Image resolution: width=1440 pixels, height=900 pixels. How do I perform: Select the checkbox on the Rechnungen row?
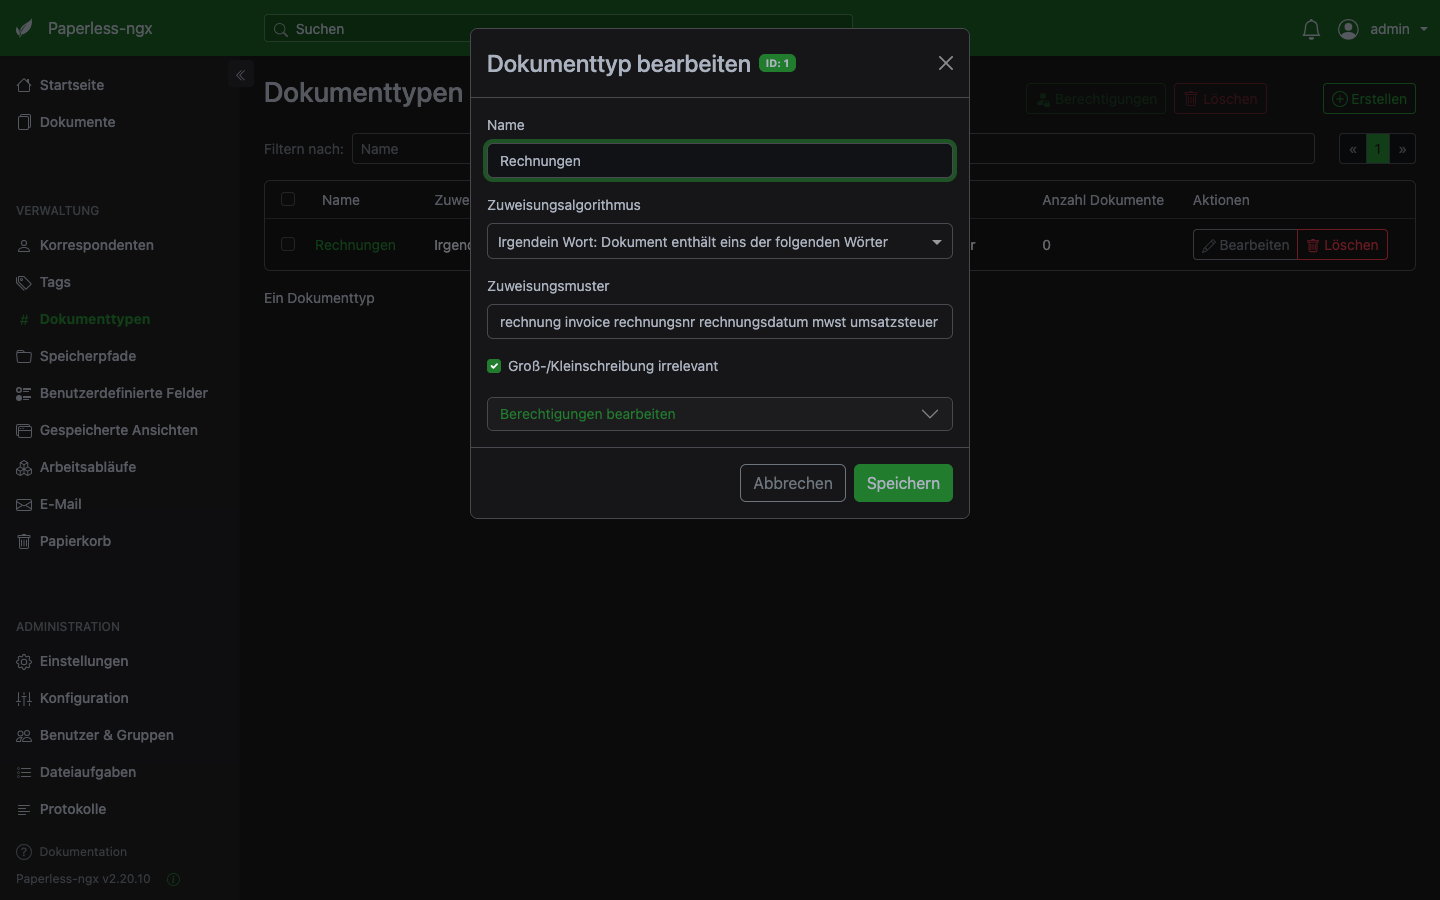tap(288, 244)
